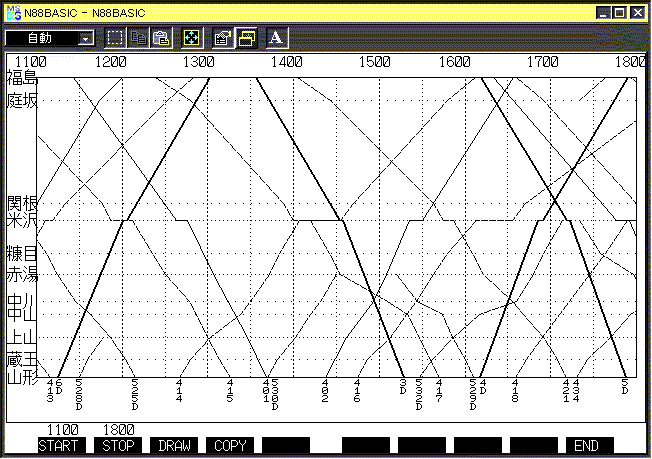Click the Copy toolbar icon
The image size is (652, 459).
[139, 38]
